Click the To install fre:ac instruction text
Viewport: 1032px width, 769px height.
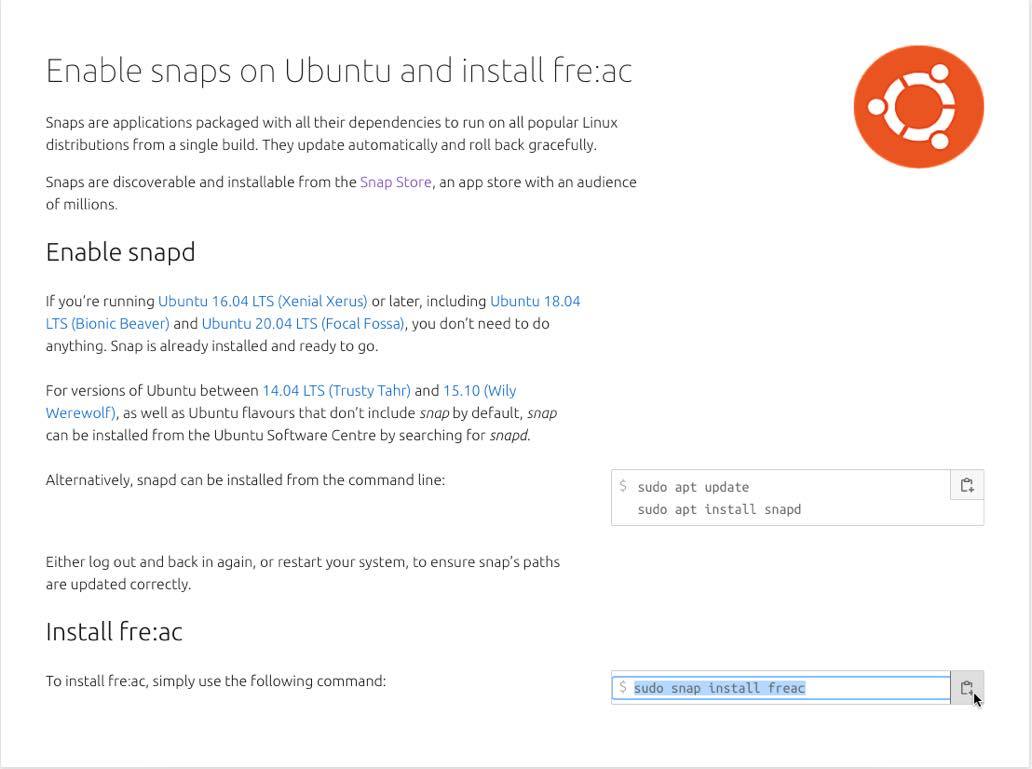pyautogui.click(x=215, y=681)
